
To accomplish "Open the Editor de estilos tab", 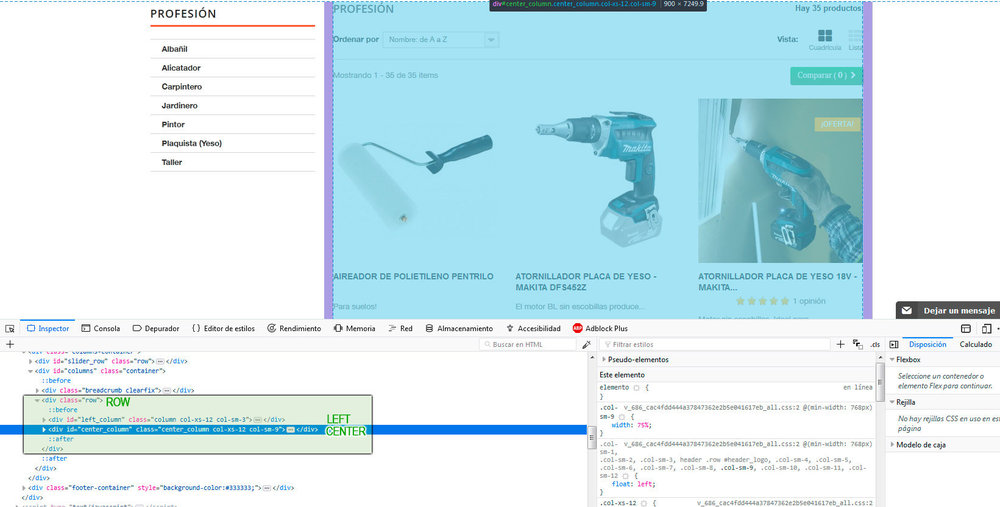I will 223,328.
